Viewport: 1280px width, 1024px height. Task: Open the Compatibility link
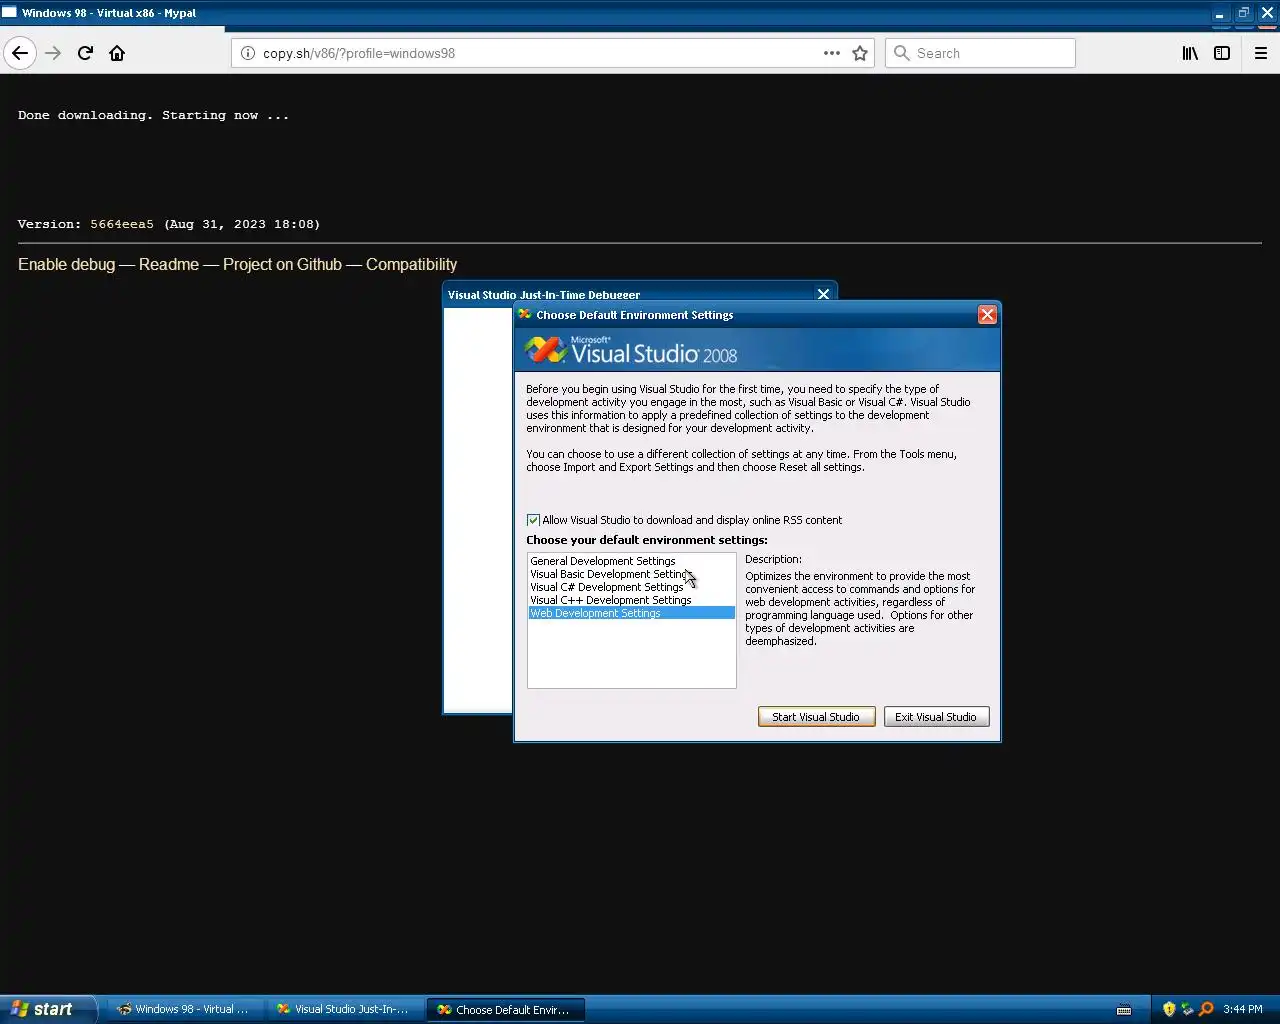(x=411, y=264)
